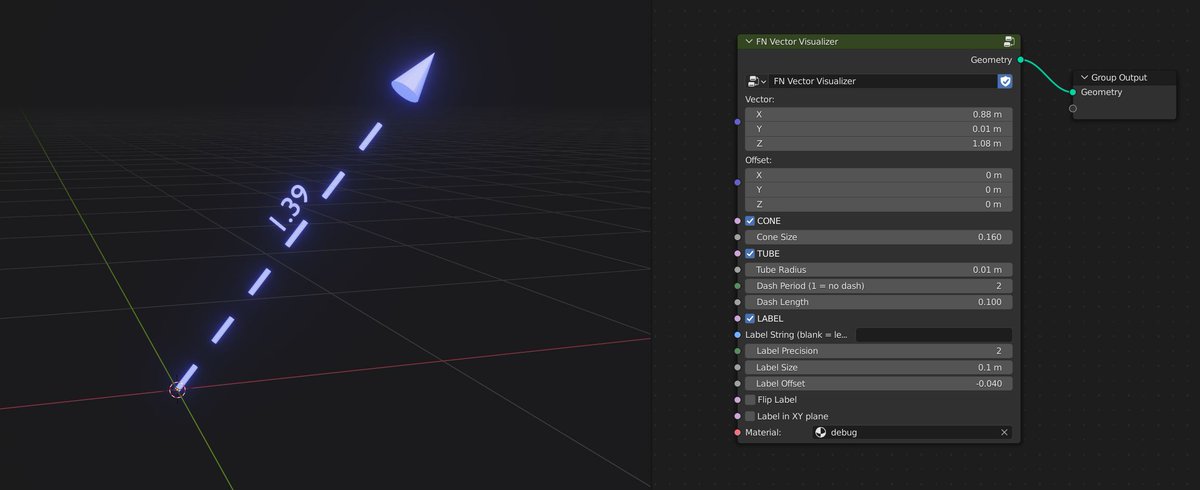The image size is (1200, 490).
Task: Click the Label String text field
Action: (934, 335)
